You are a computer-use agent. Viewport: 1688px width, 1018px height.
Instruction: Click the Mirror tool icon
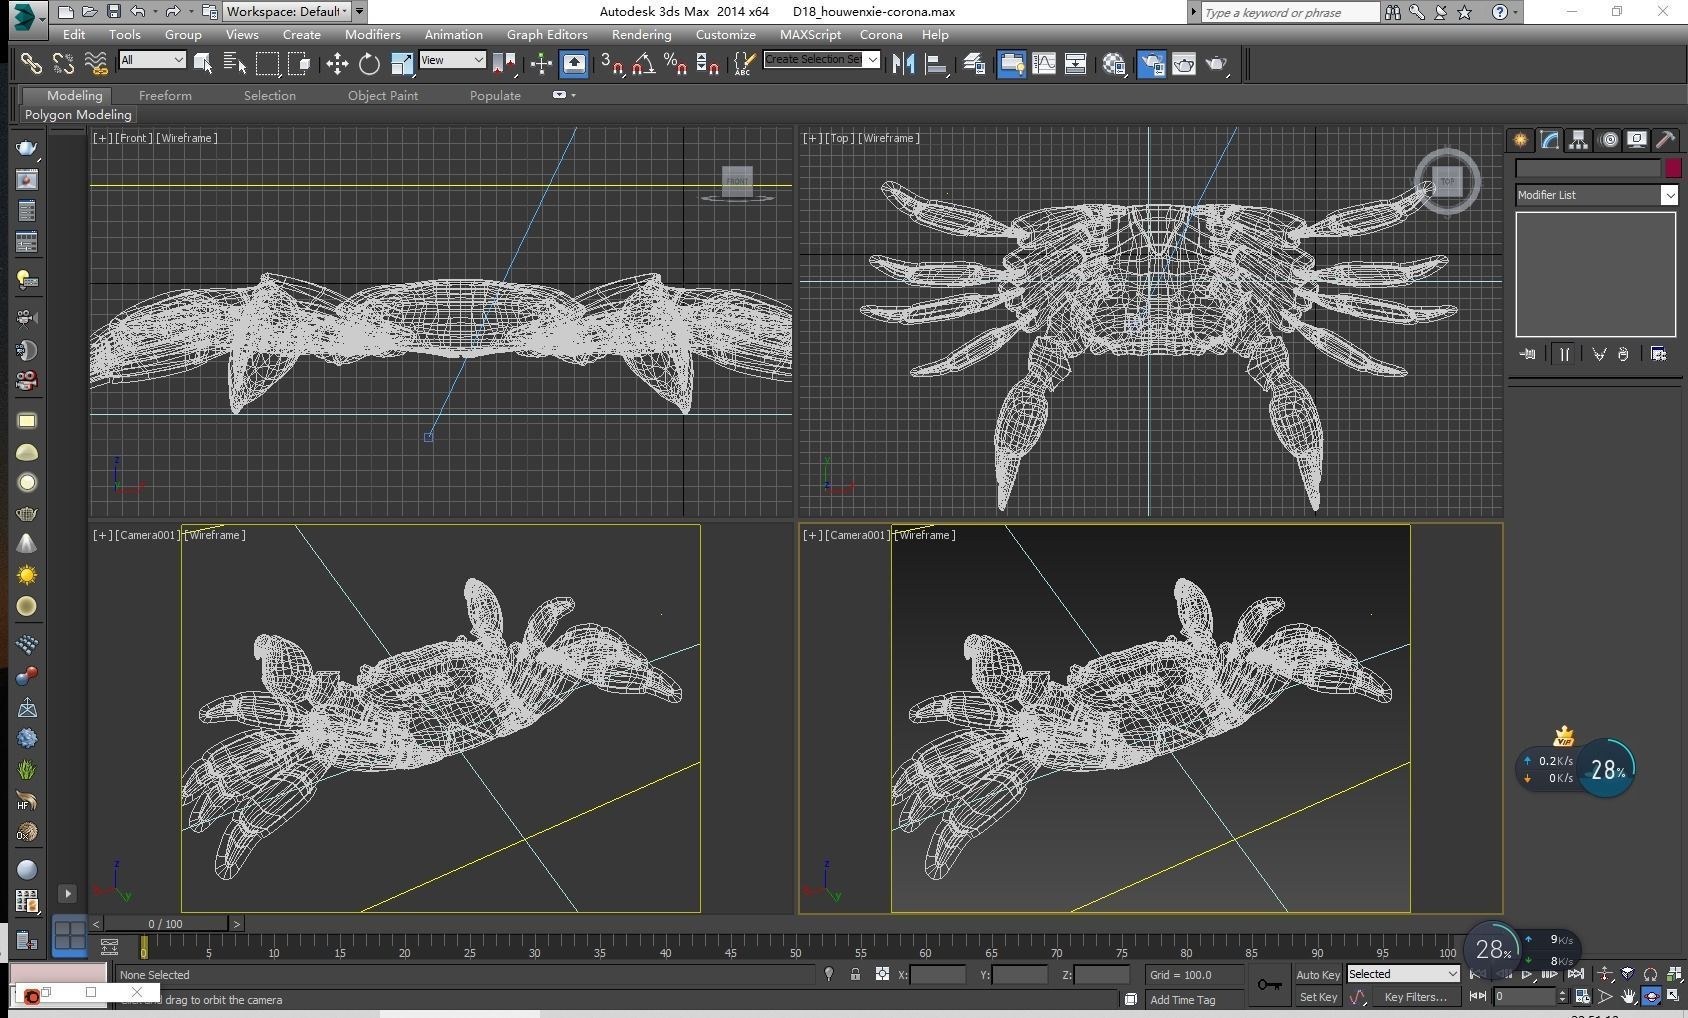(904, 64)
